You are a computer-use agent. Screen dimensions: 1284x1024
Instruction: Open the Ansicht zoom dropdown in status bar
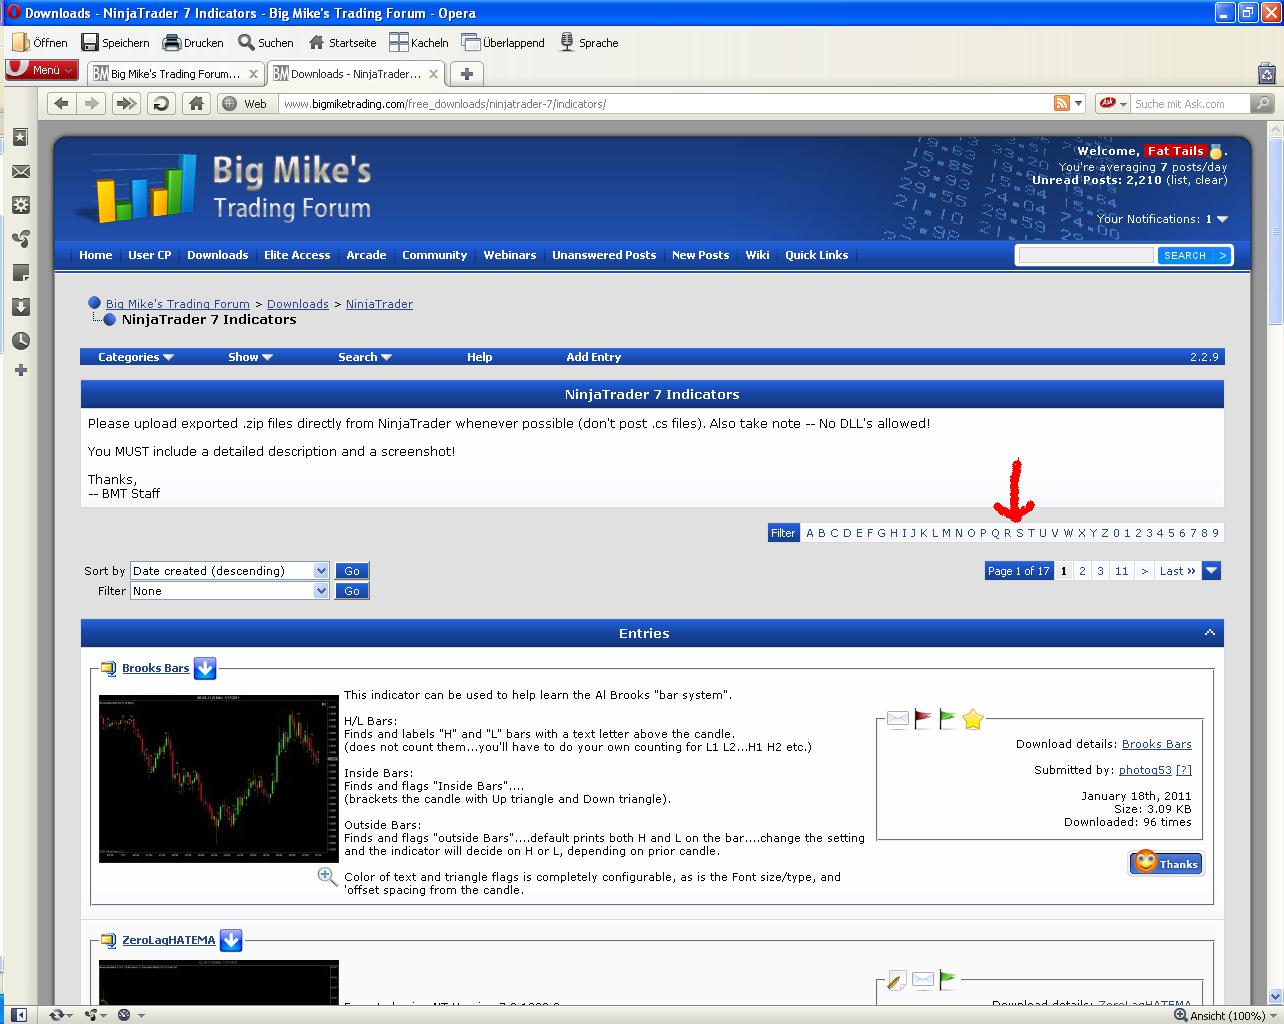click(x=1225, y=1015)
